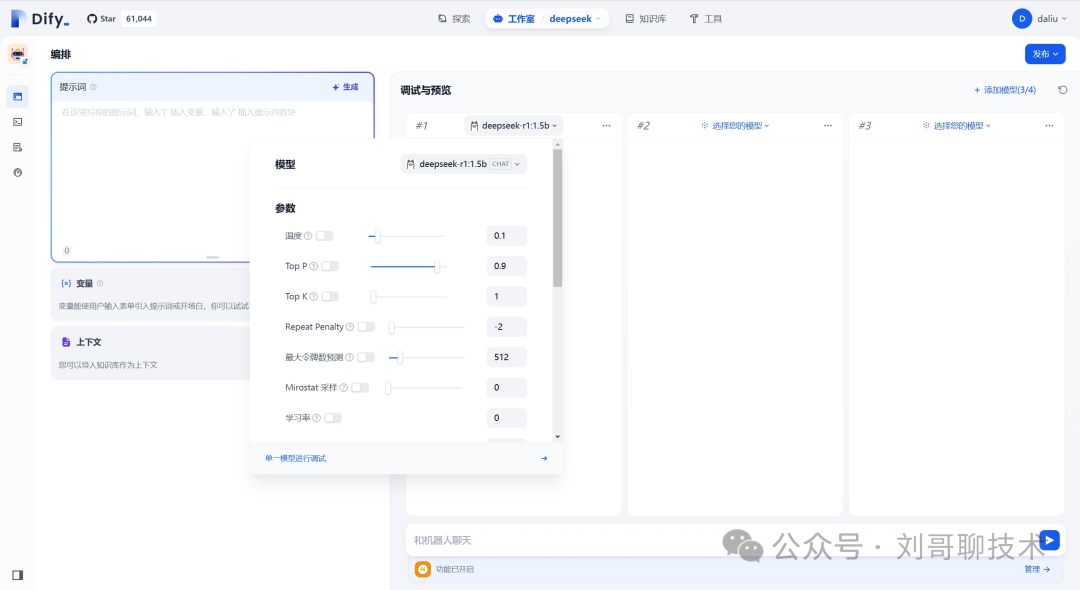Viewport: 1080px width, 590px height.
Task: Click the 最大令牌数预测 slider handle
Action: point(399,357)
